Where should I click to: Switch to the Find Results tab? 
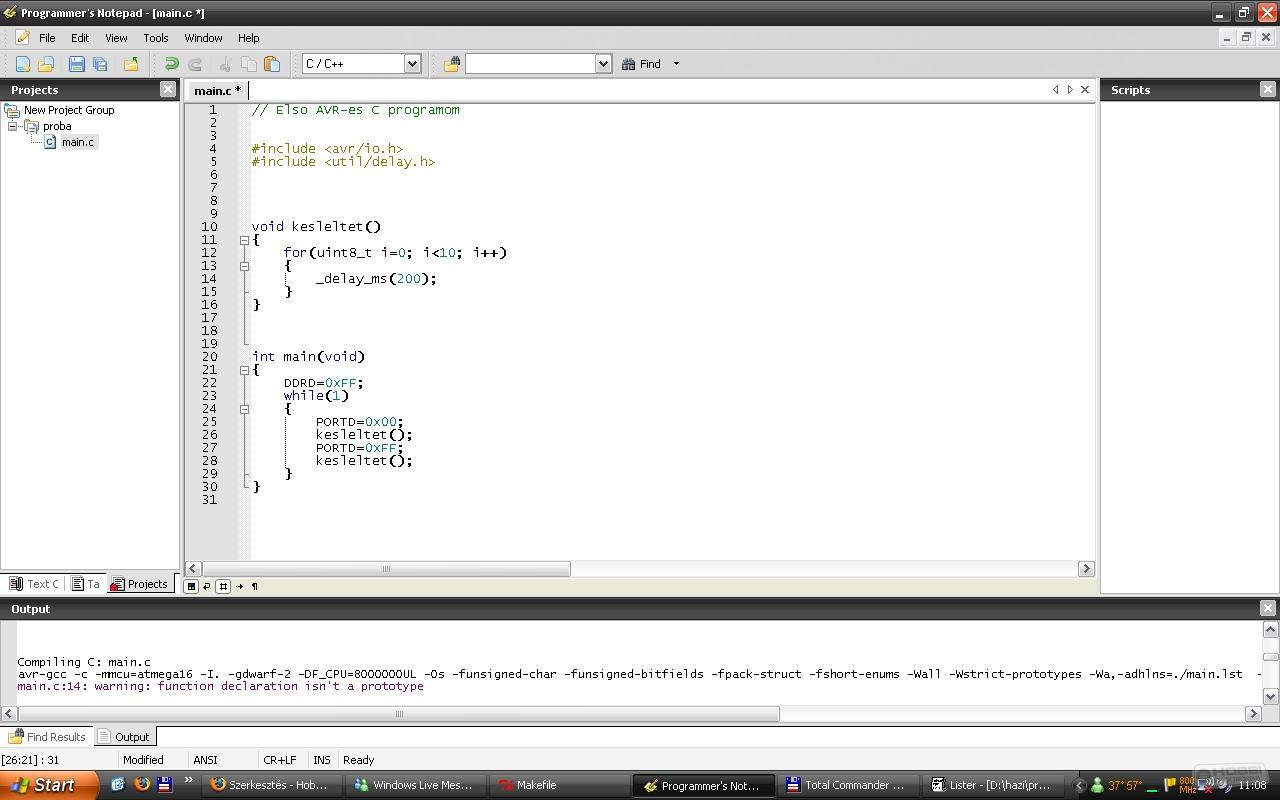coord(47,737)
